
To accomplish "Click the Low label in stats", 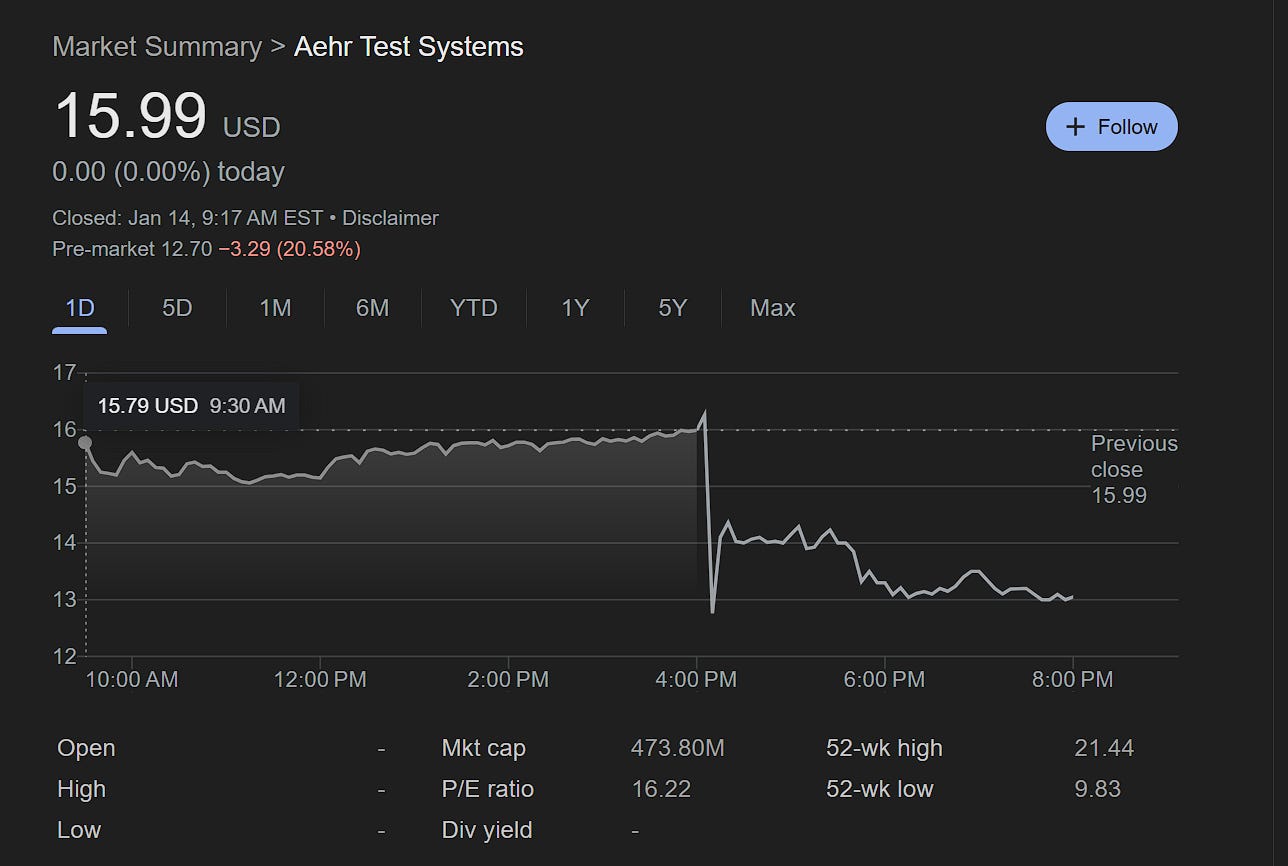I will coord(79,830).
